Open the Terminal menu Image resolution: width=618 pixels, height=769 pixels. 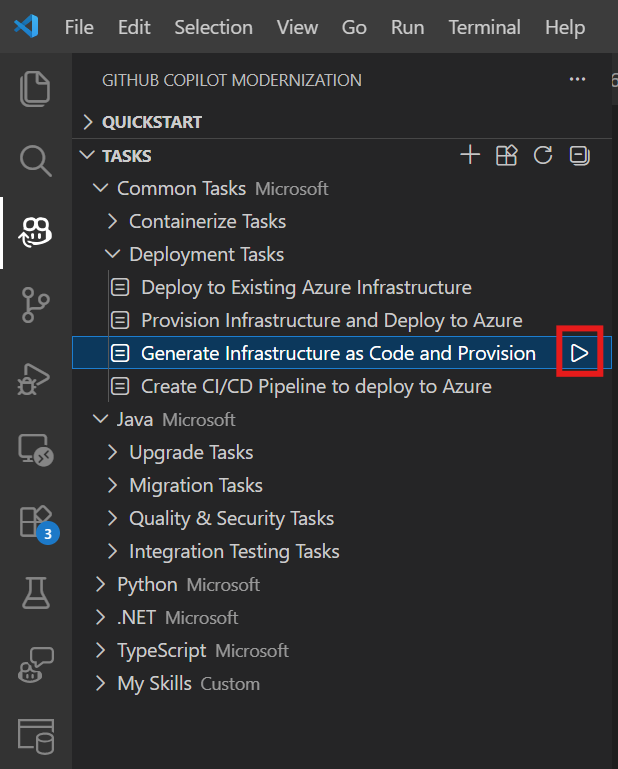coord(485,27)
